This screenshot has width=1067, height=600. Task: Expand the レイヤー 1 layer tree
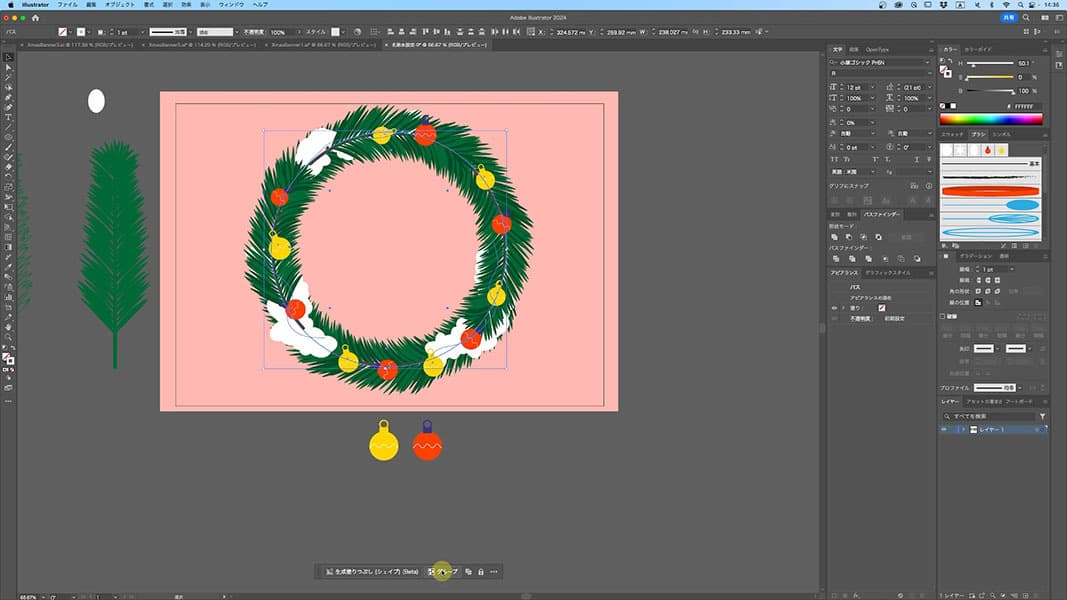963,429
